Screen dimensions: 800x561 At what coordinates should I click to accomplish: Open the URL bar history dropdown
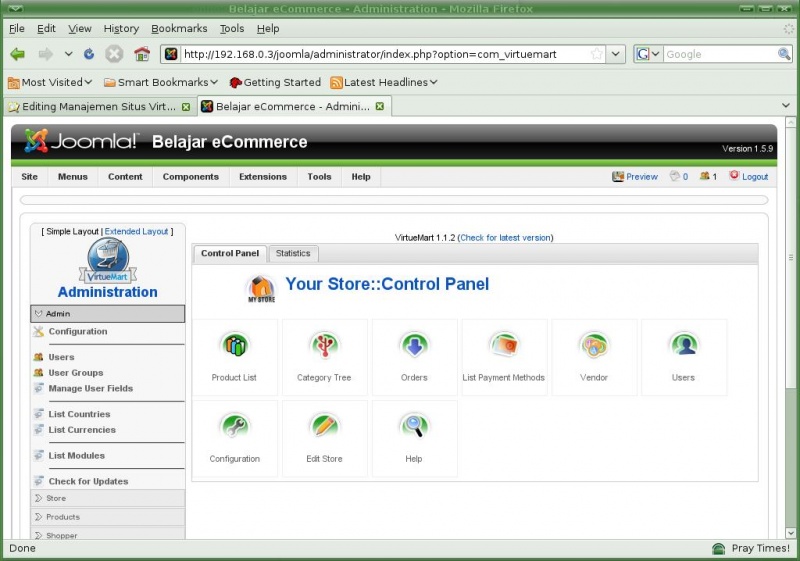[x=616, y=54]
